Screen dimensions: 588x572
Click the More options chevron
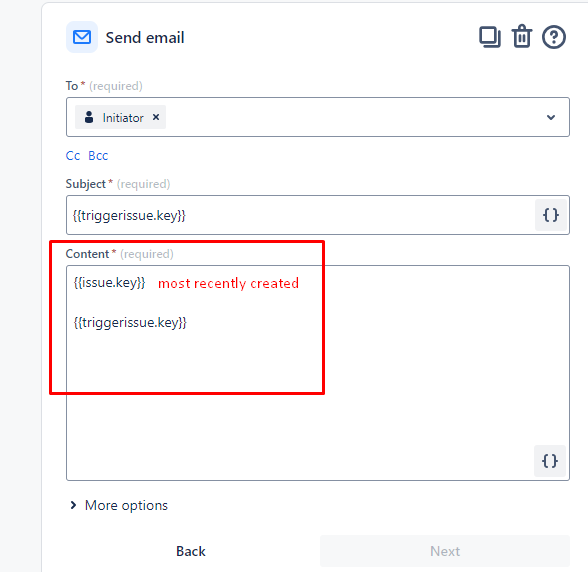(x=73, y=505)
